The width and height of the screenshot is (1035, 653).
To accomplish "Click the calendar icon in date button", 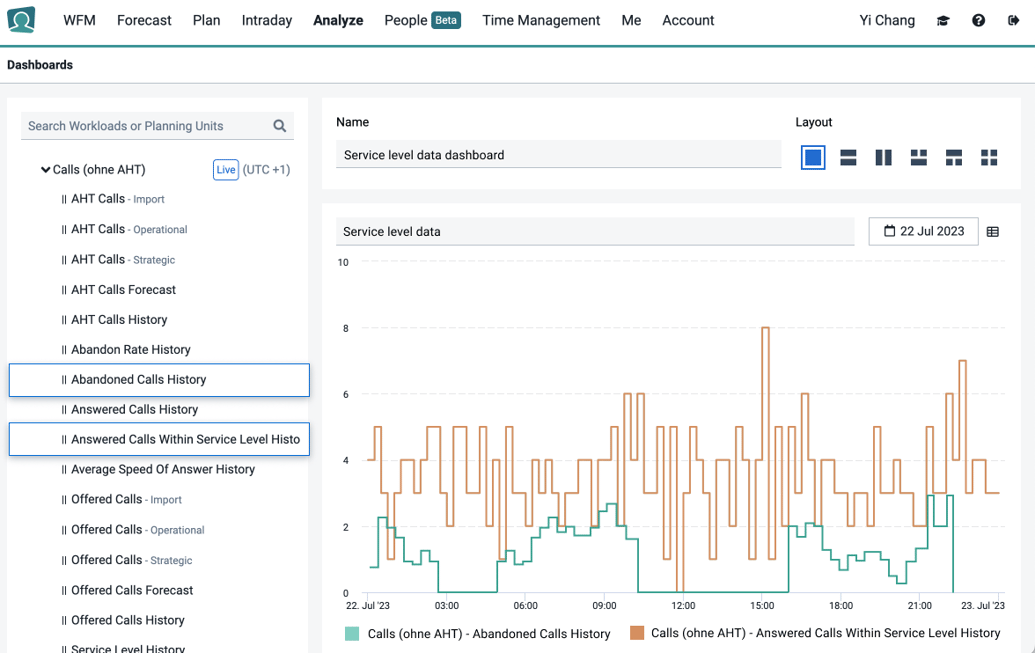I will click(889, 231).
